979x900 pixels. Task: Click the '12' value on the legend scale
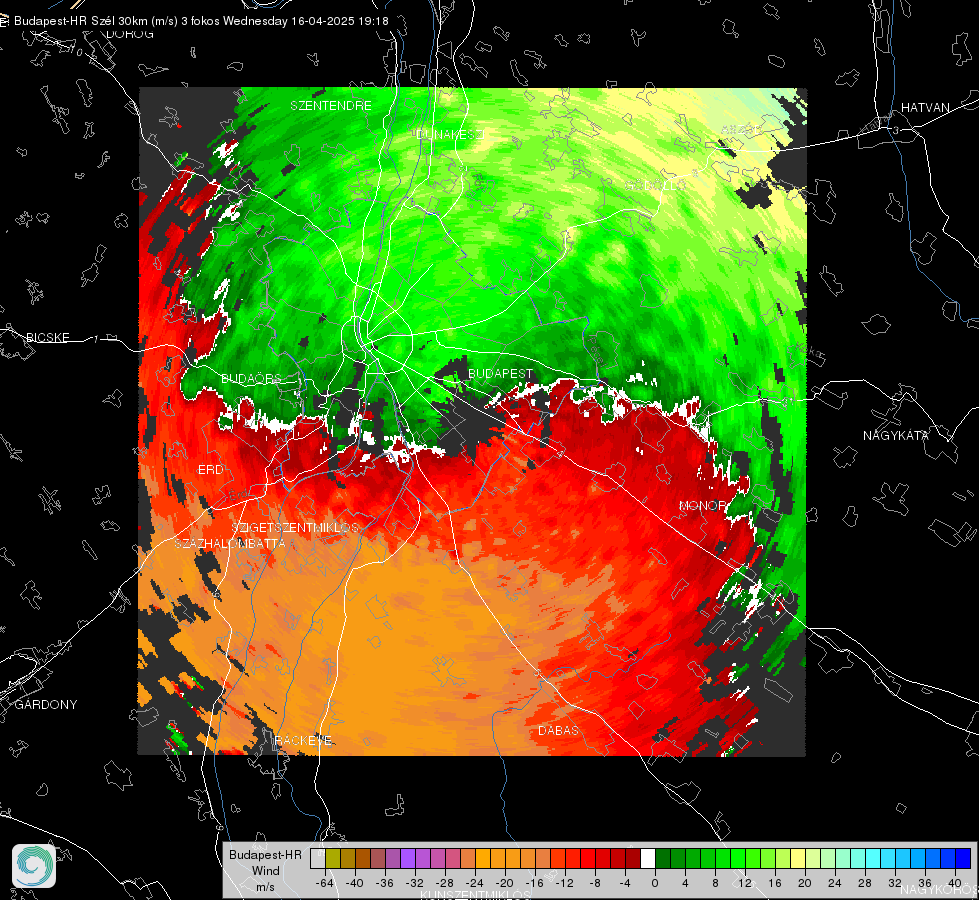pyautogui.click(x=745, y=883)
